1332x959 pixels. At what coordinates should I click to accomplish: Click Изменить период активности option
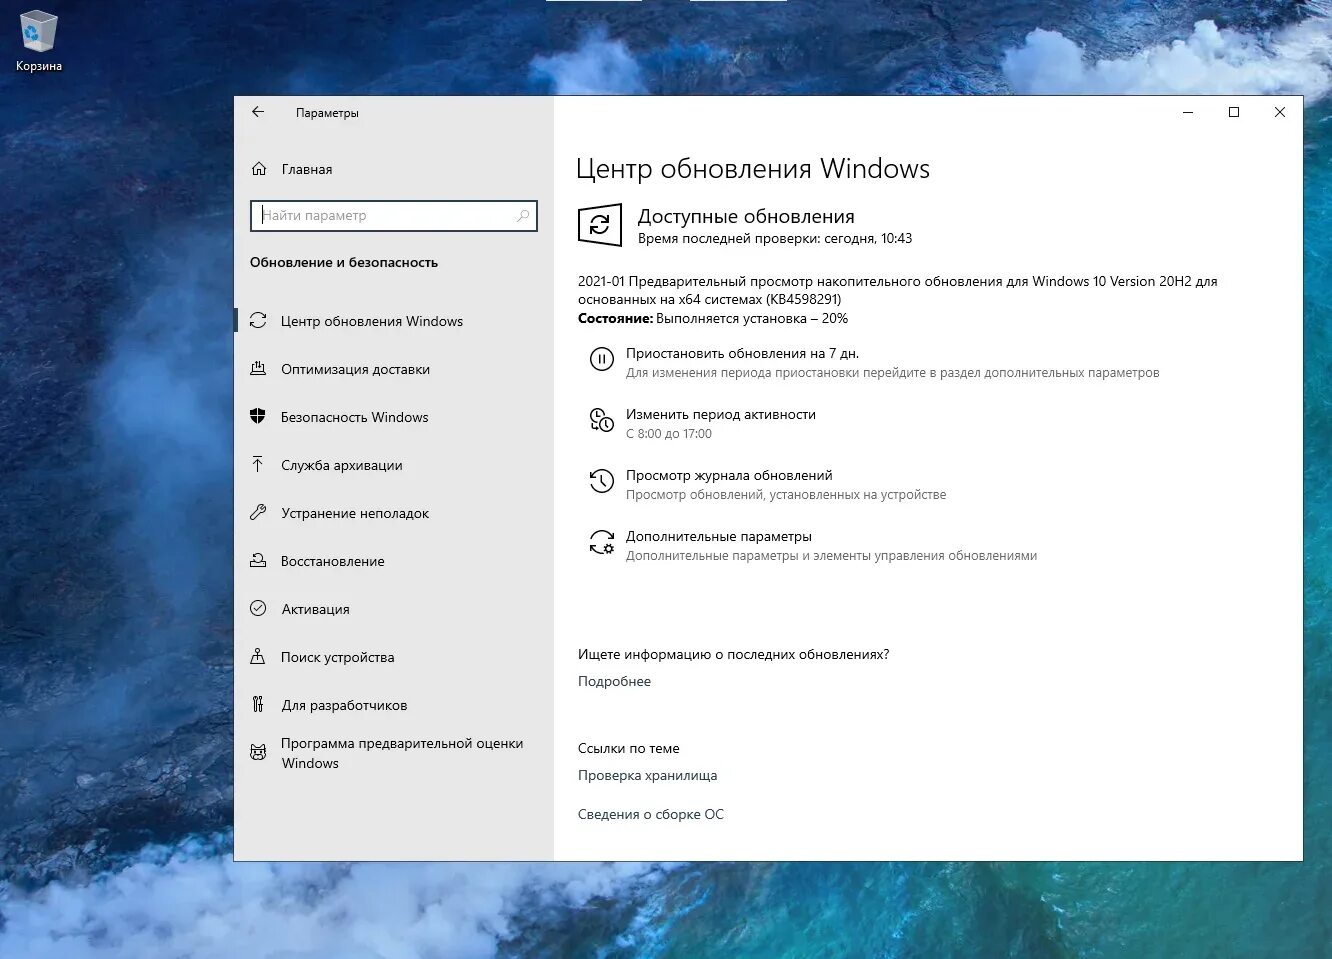[720, 414]
